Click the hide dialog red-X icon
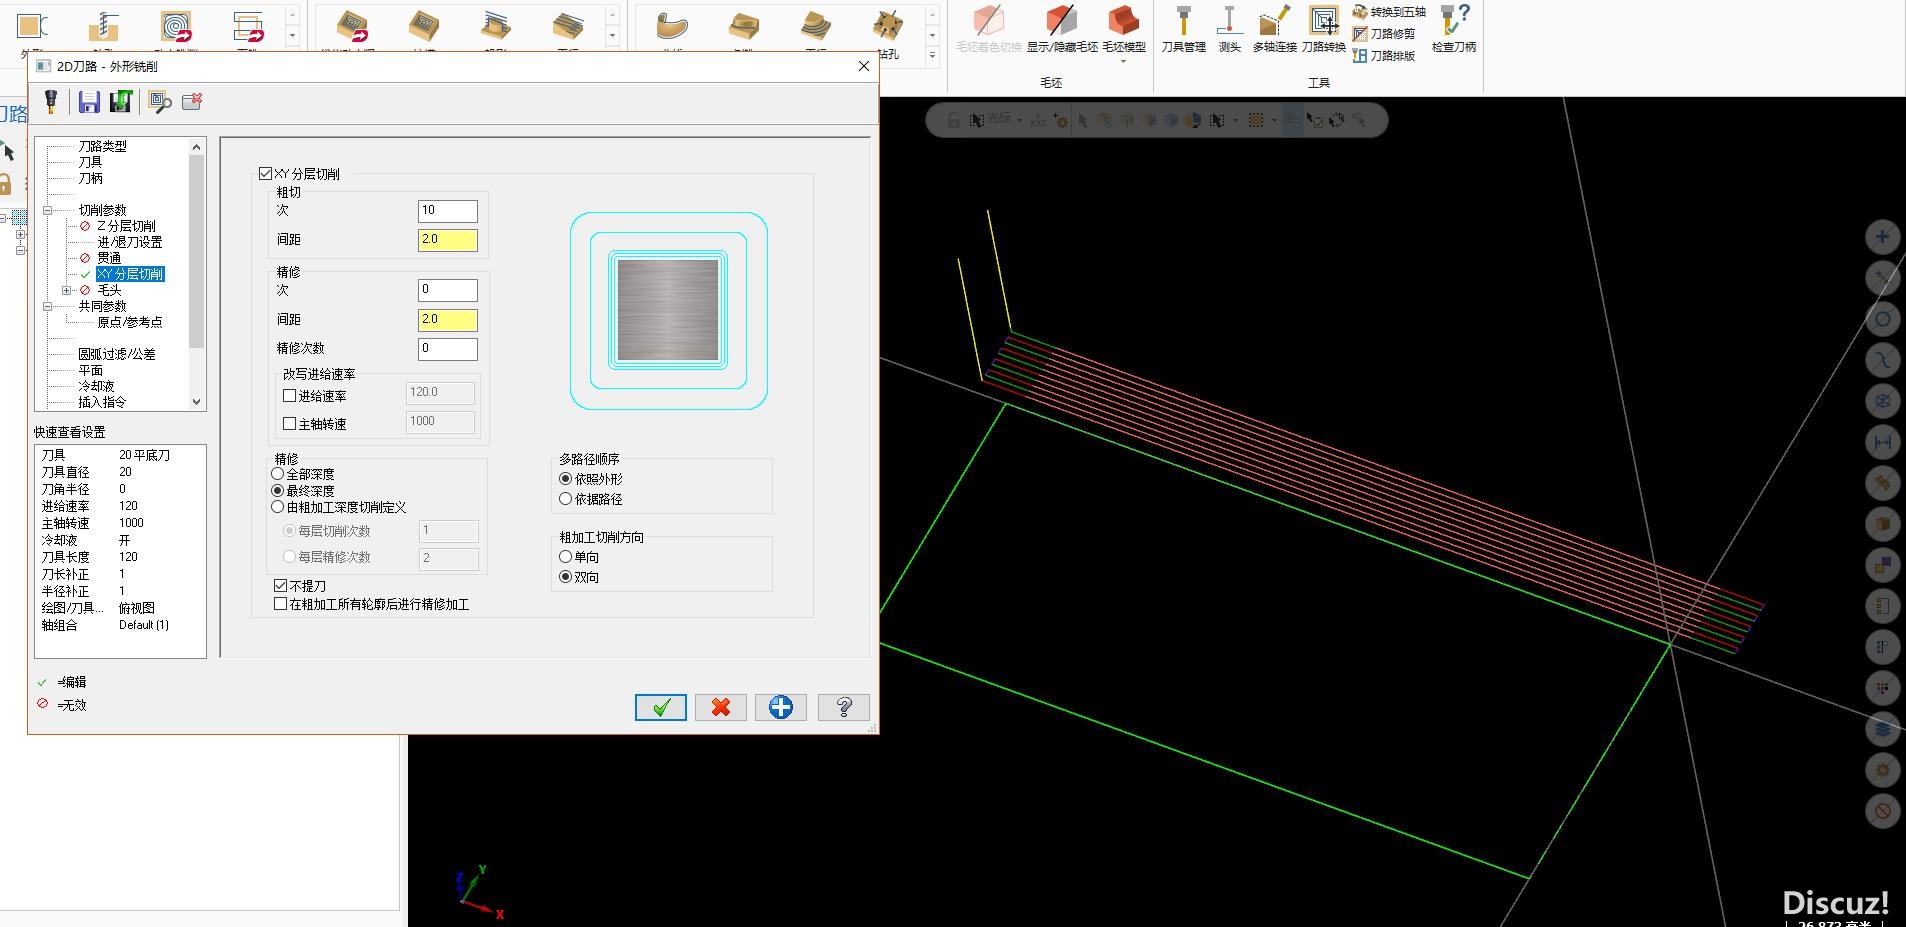The width and height of the screenshot is (1906, 927). 192,101
